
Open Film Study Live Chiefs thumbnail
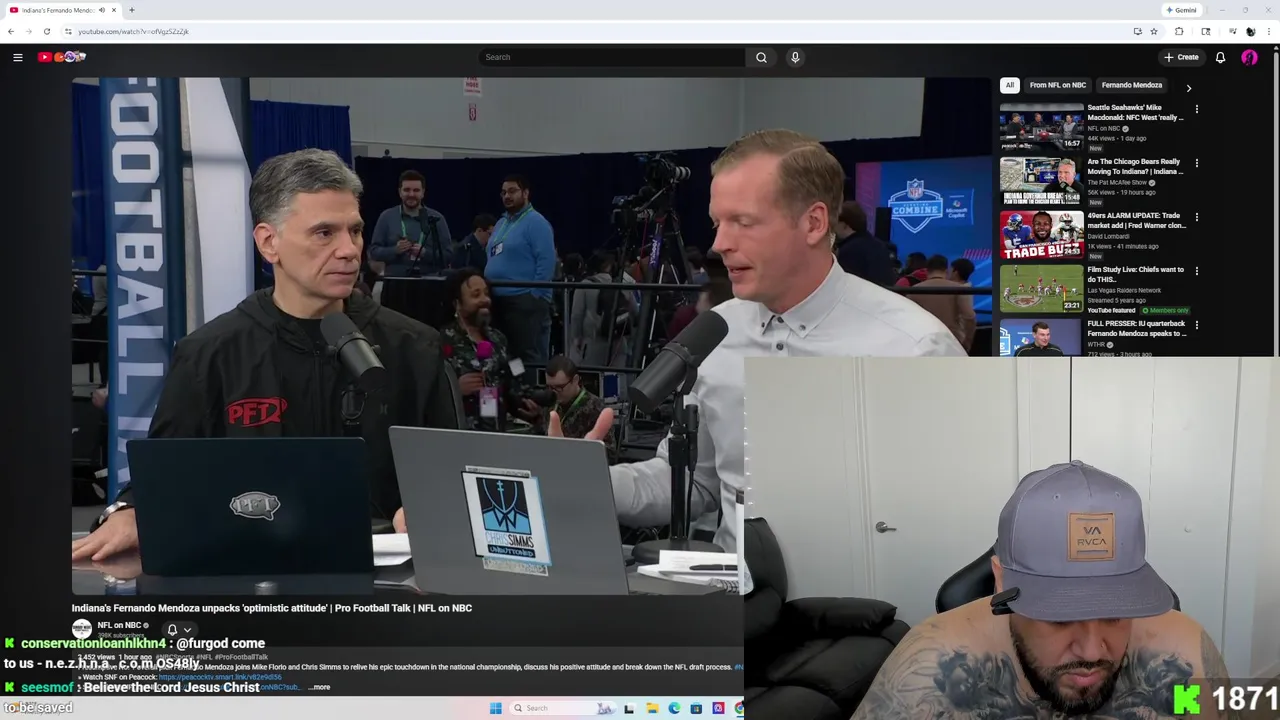pyautogui.click(x=1041, y=288)
